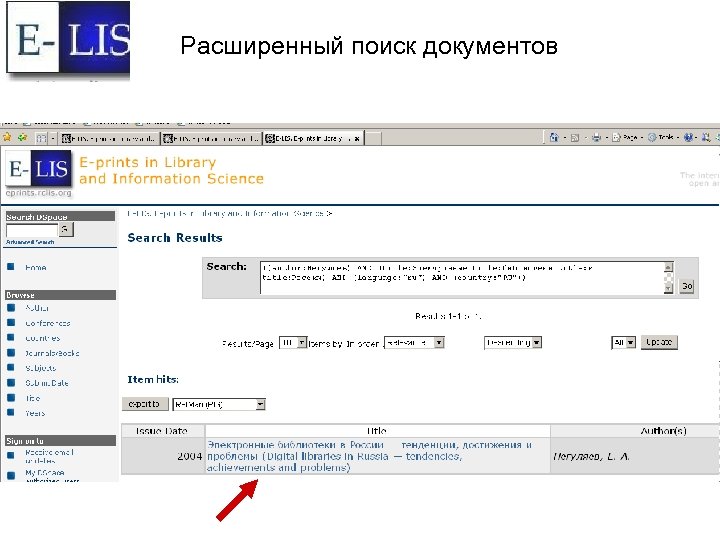Open the Results/Page dropdown
Image resolution: width=720 pixels, height=540 pixels.
coord(293,343)
